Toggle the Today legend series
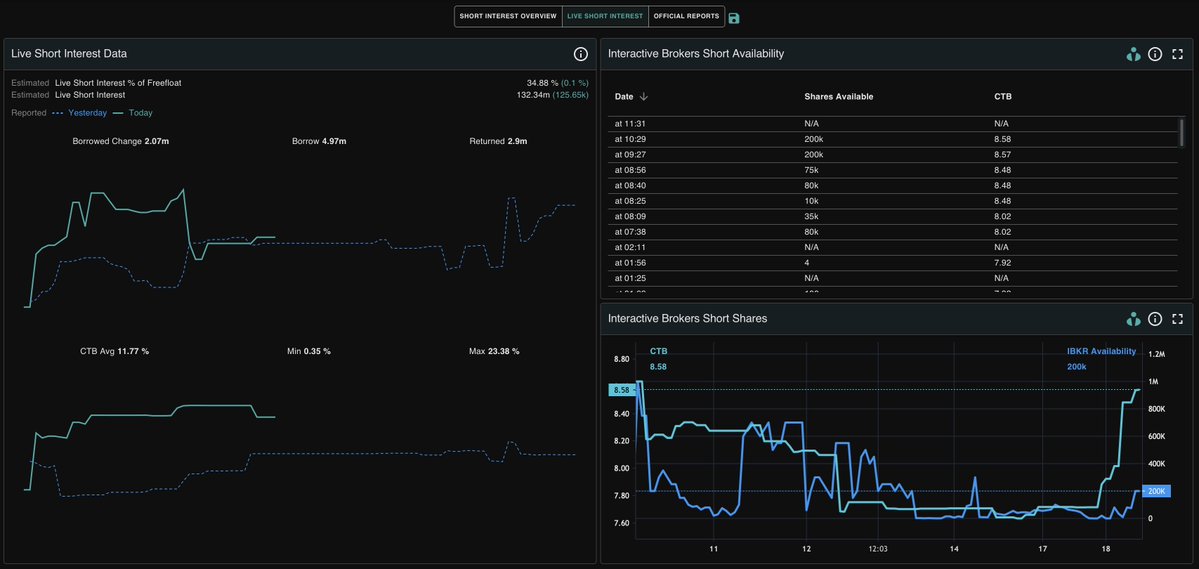1199x569 pixels. (x=133, y=112)
